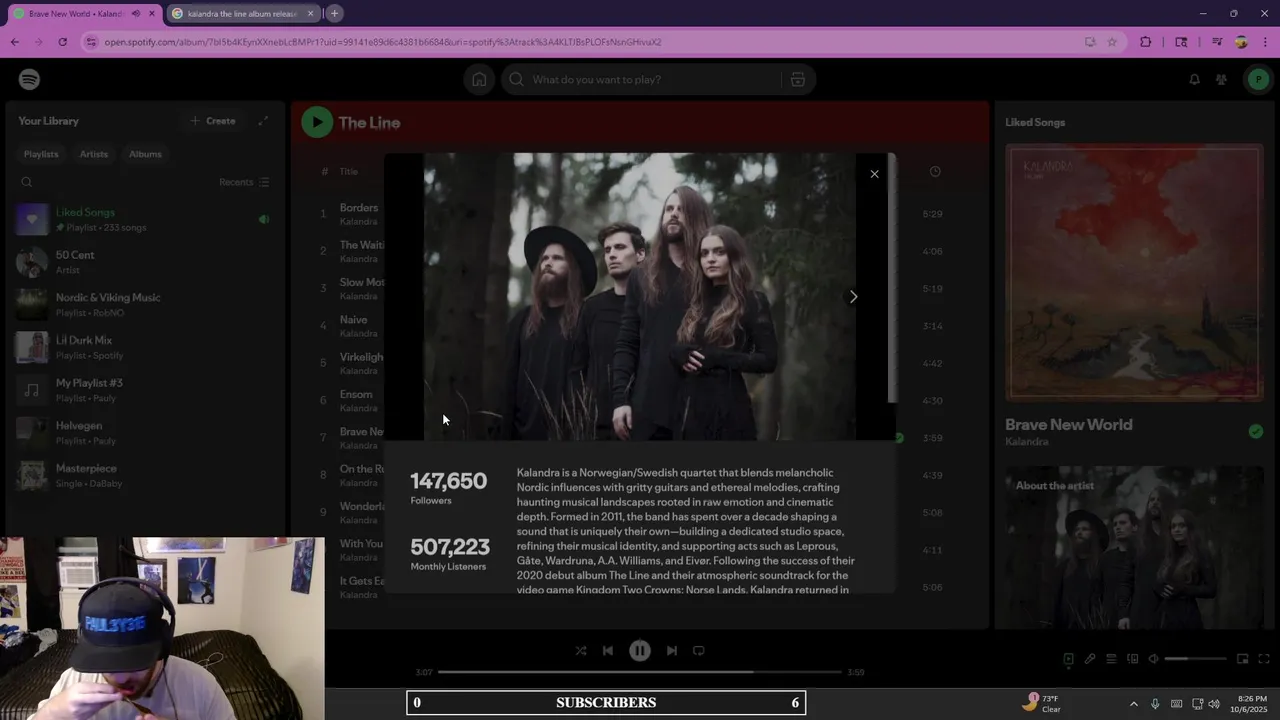Filter library by Artists
The width and height of the screenshot is (1280, 720).
(94, 154)
